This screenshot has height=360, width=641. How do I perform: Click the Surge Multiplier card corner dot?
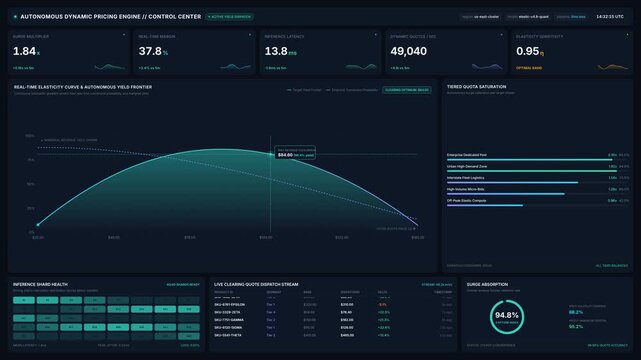click(x=124, y=35)
